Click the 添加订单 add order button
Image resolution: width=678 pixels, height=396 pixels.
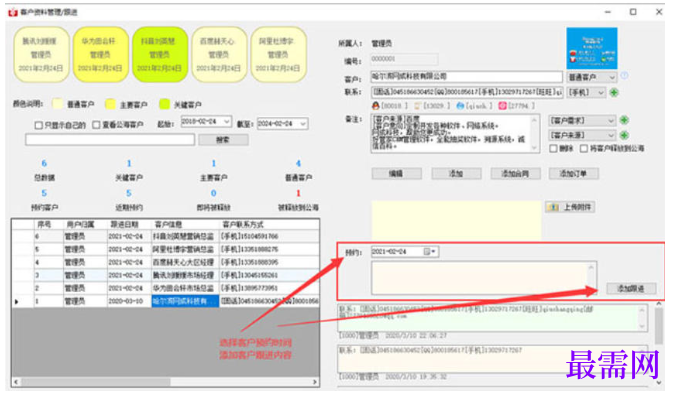573,173
